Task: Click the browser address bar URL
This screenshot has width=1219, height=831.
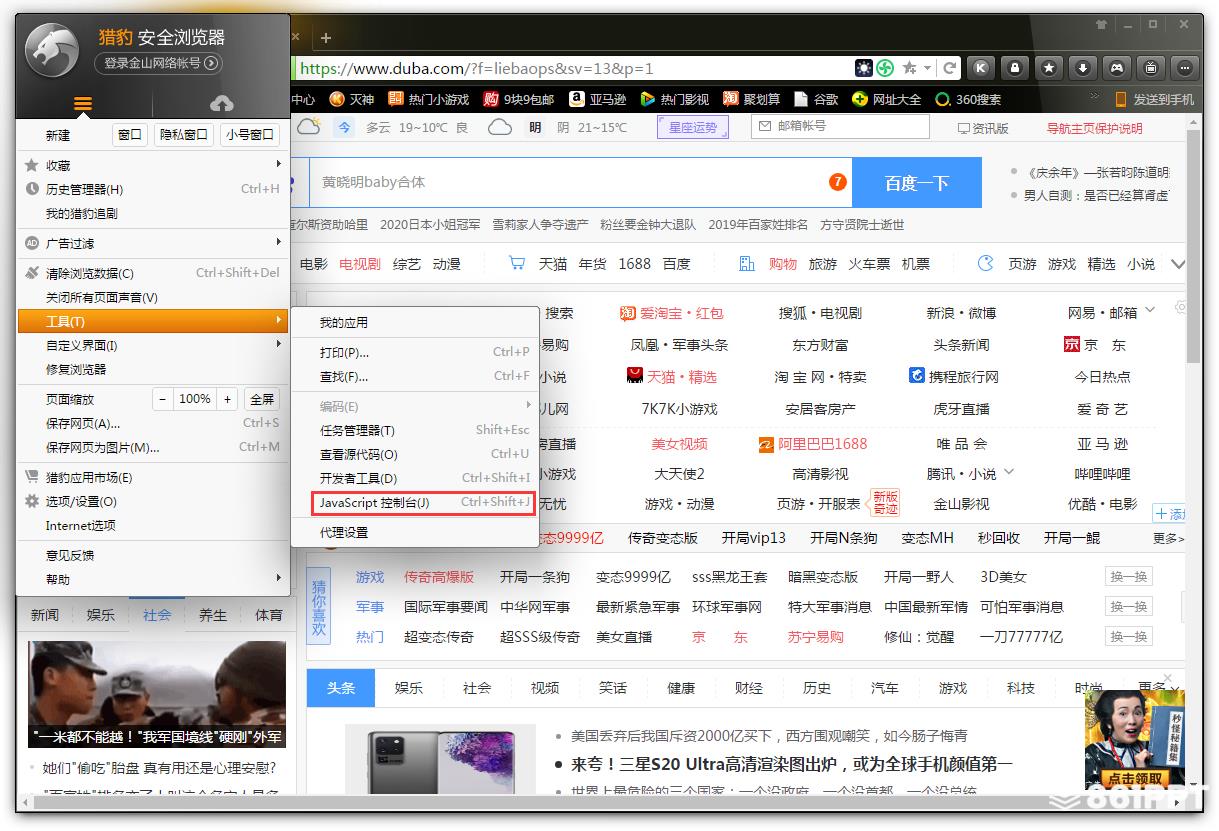Action: (476, 68)
